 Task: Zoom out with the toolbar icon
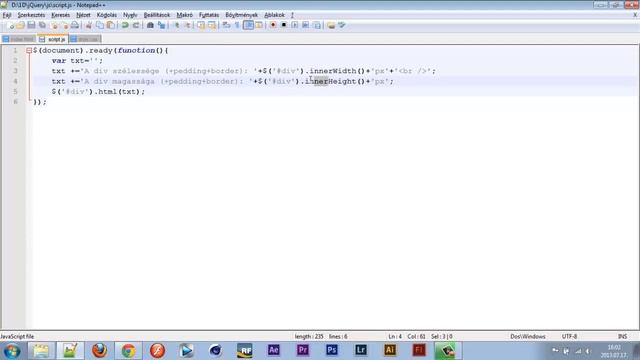[x=187, y=25]
